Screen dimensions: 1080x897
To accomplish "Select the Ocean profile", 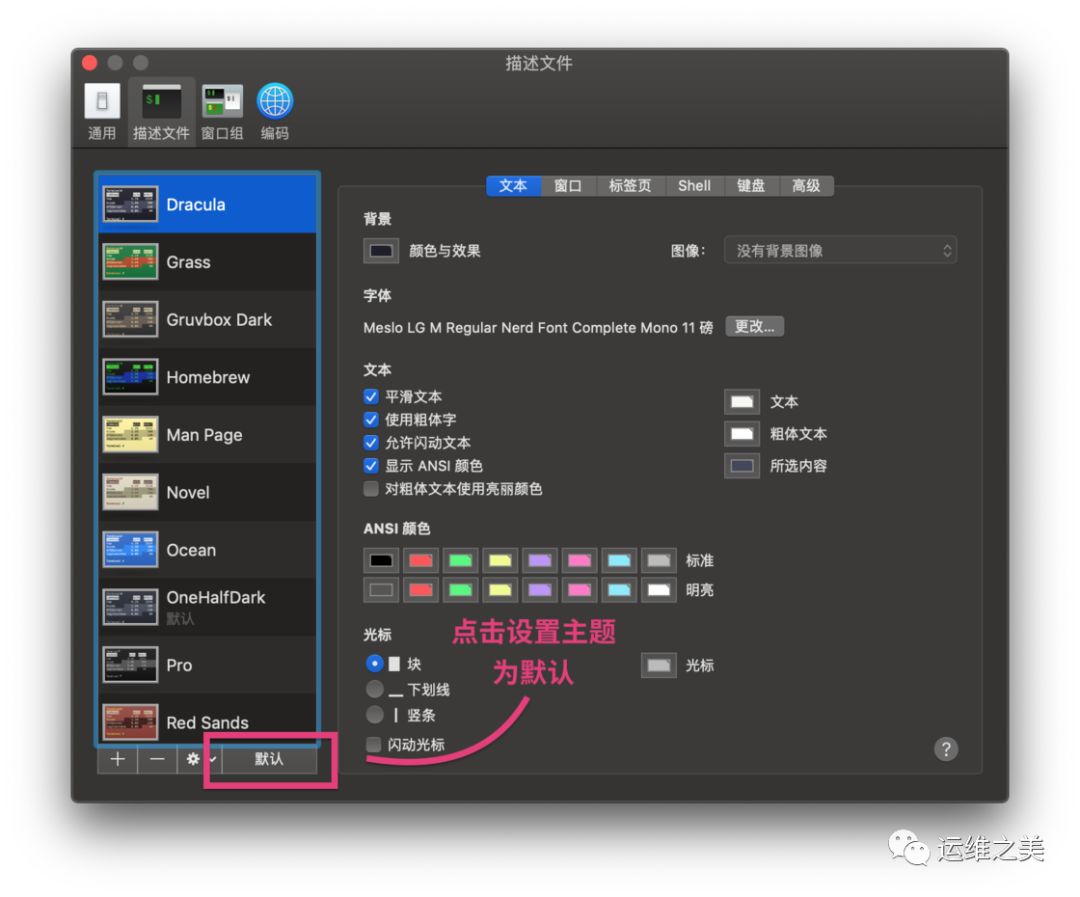I will click(207, 550).
